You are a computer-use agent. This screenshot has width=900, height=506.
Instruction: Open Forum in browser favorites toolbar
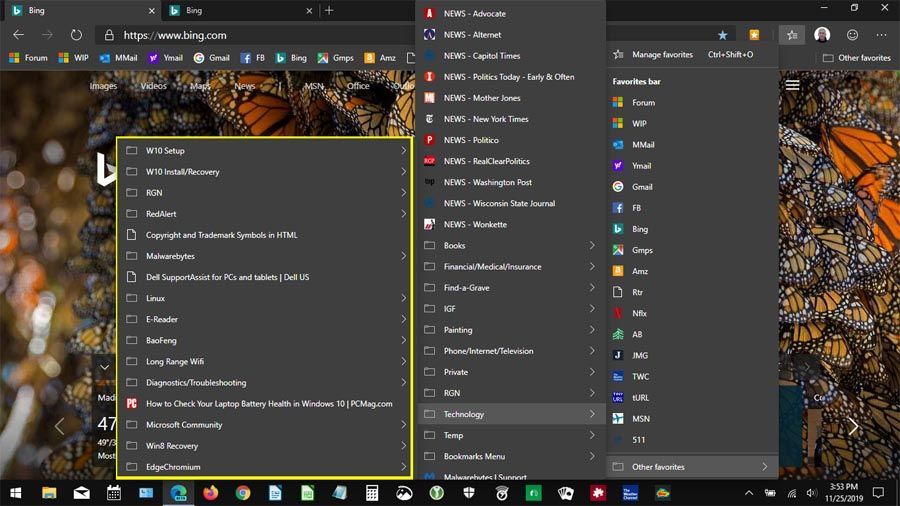click(29, 58)
